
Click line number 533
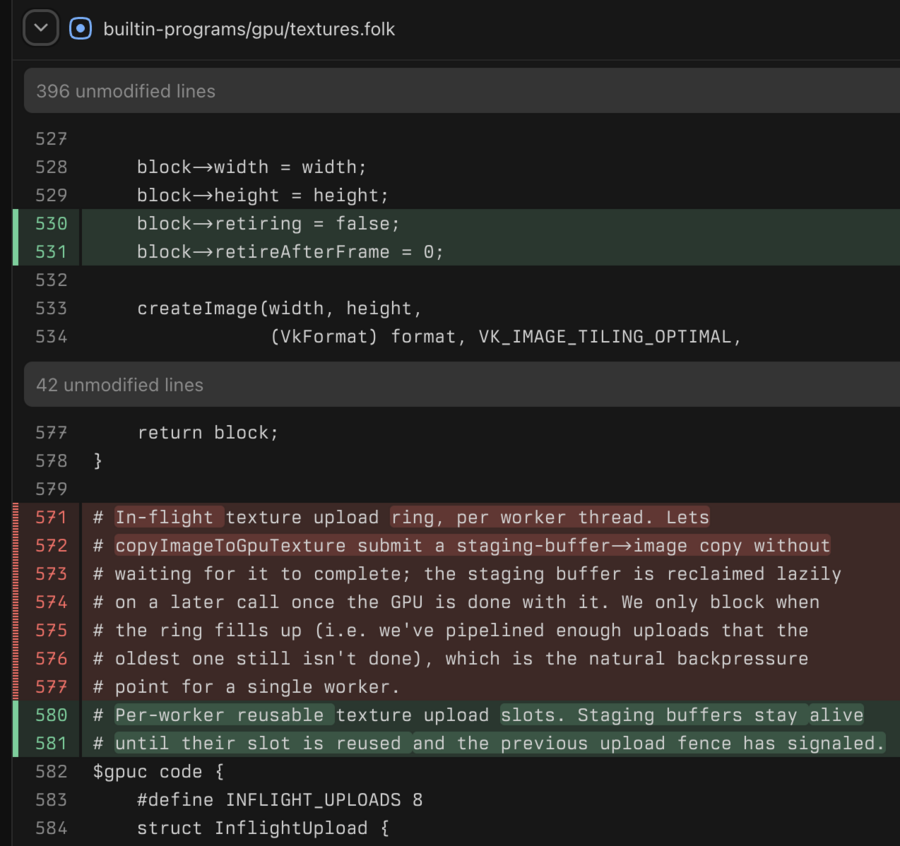tap(51, 308)
